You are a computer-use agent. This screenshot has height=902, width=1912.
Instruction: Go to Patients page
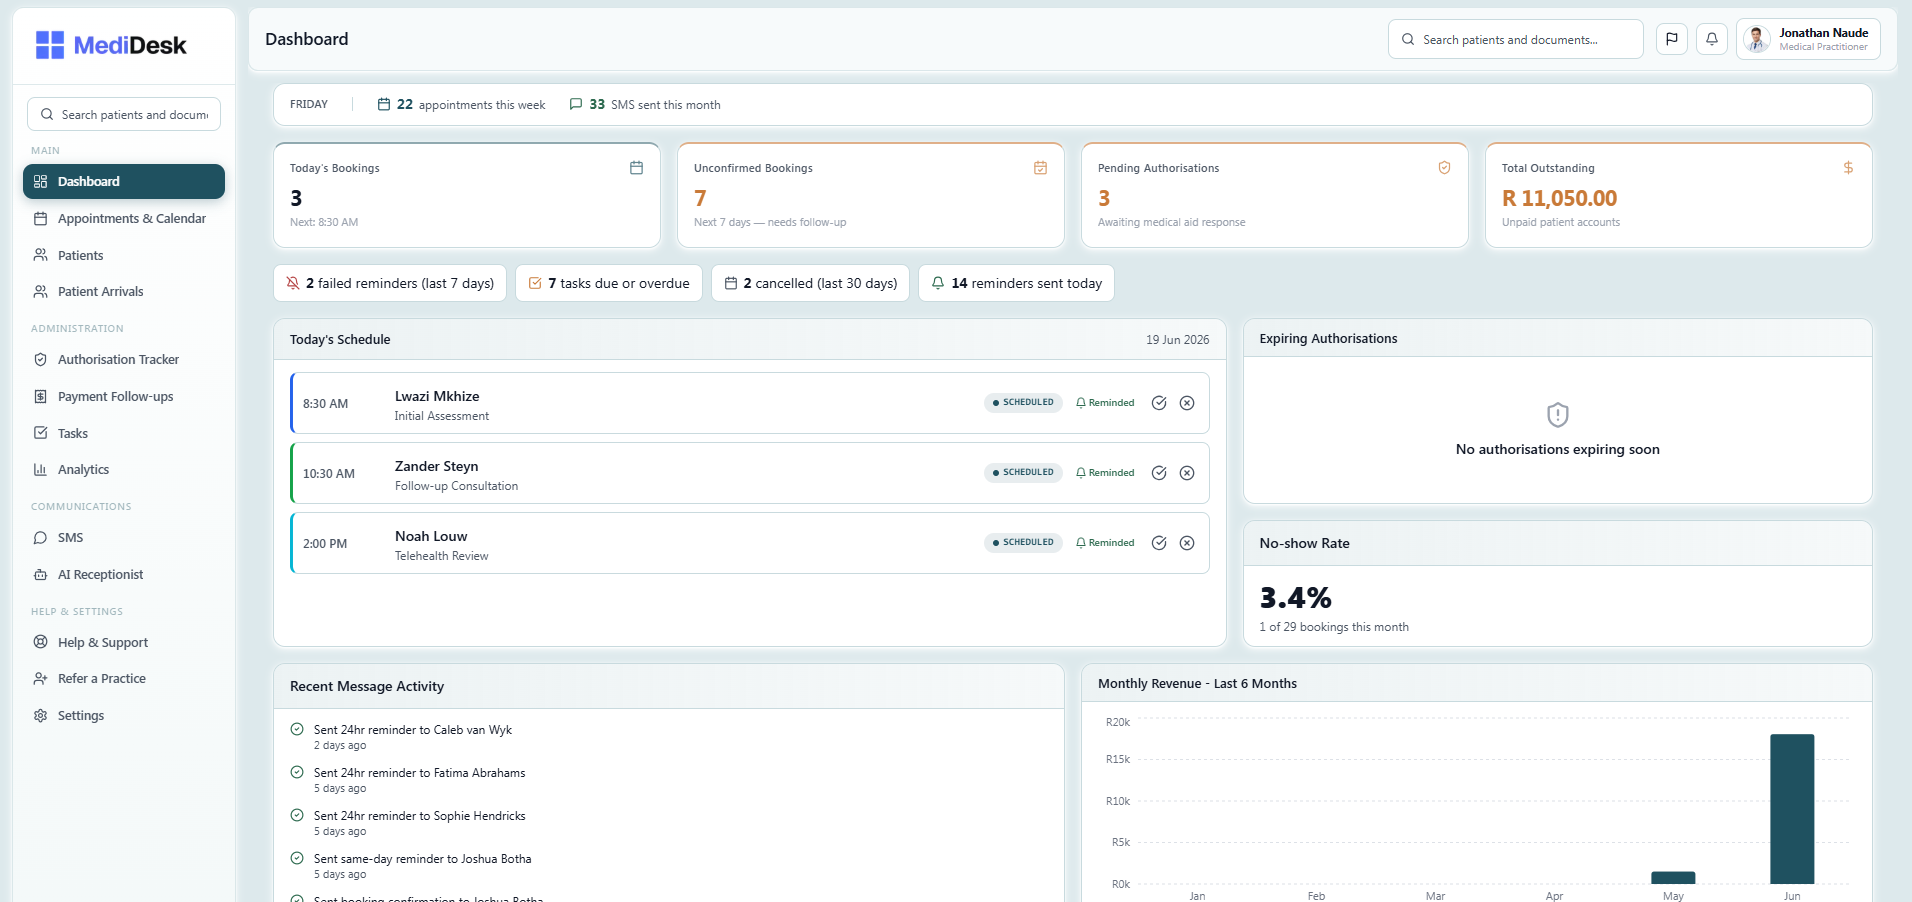click(124, 255)
